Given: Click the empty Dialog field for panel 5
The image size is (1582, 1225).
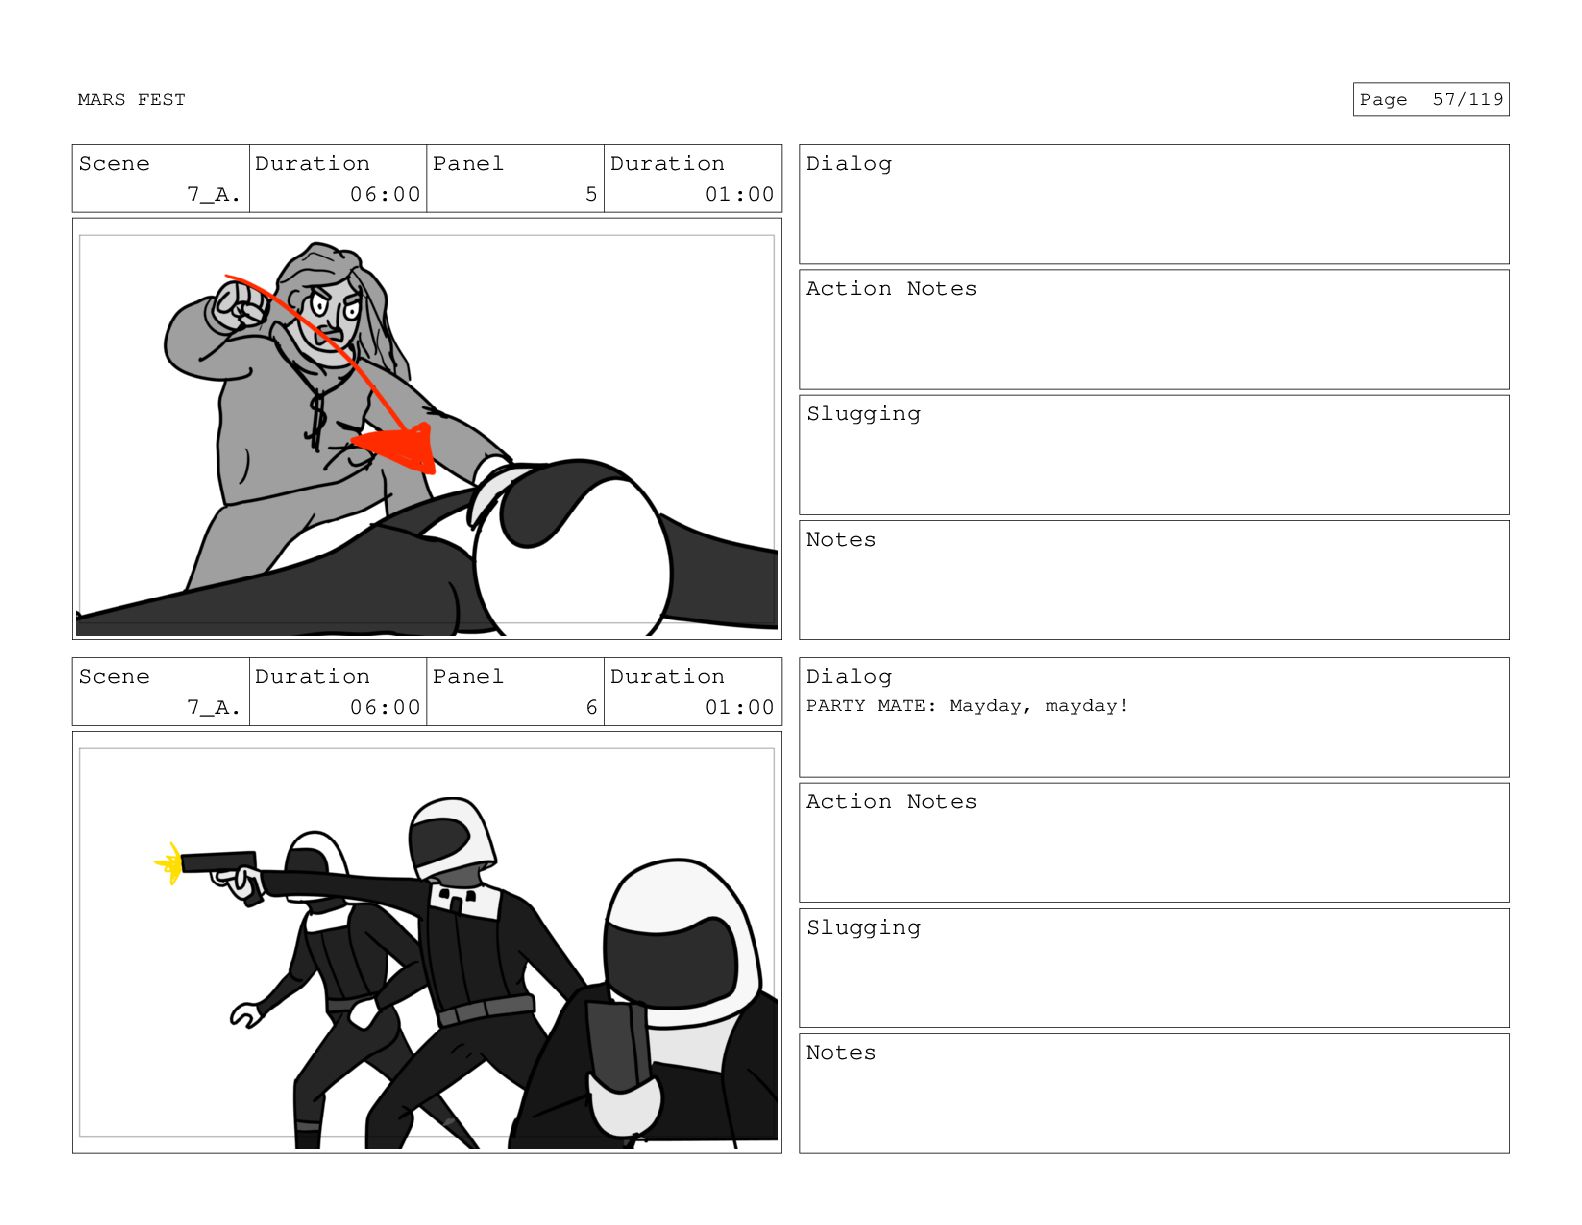Looking at the screenshot, I should pos(1154,204).
